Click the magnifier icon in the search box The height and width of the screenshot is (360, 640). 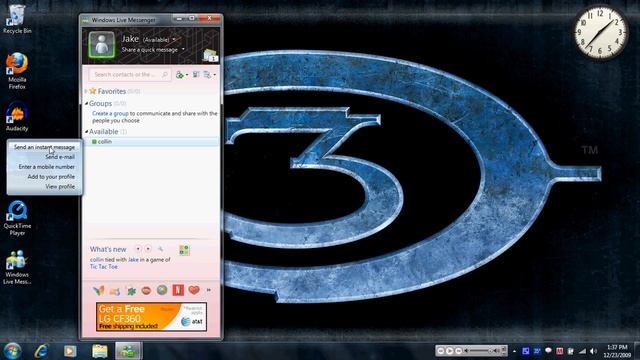(x=164, y=75)
